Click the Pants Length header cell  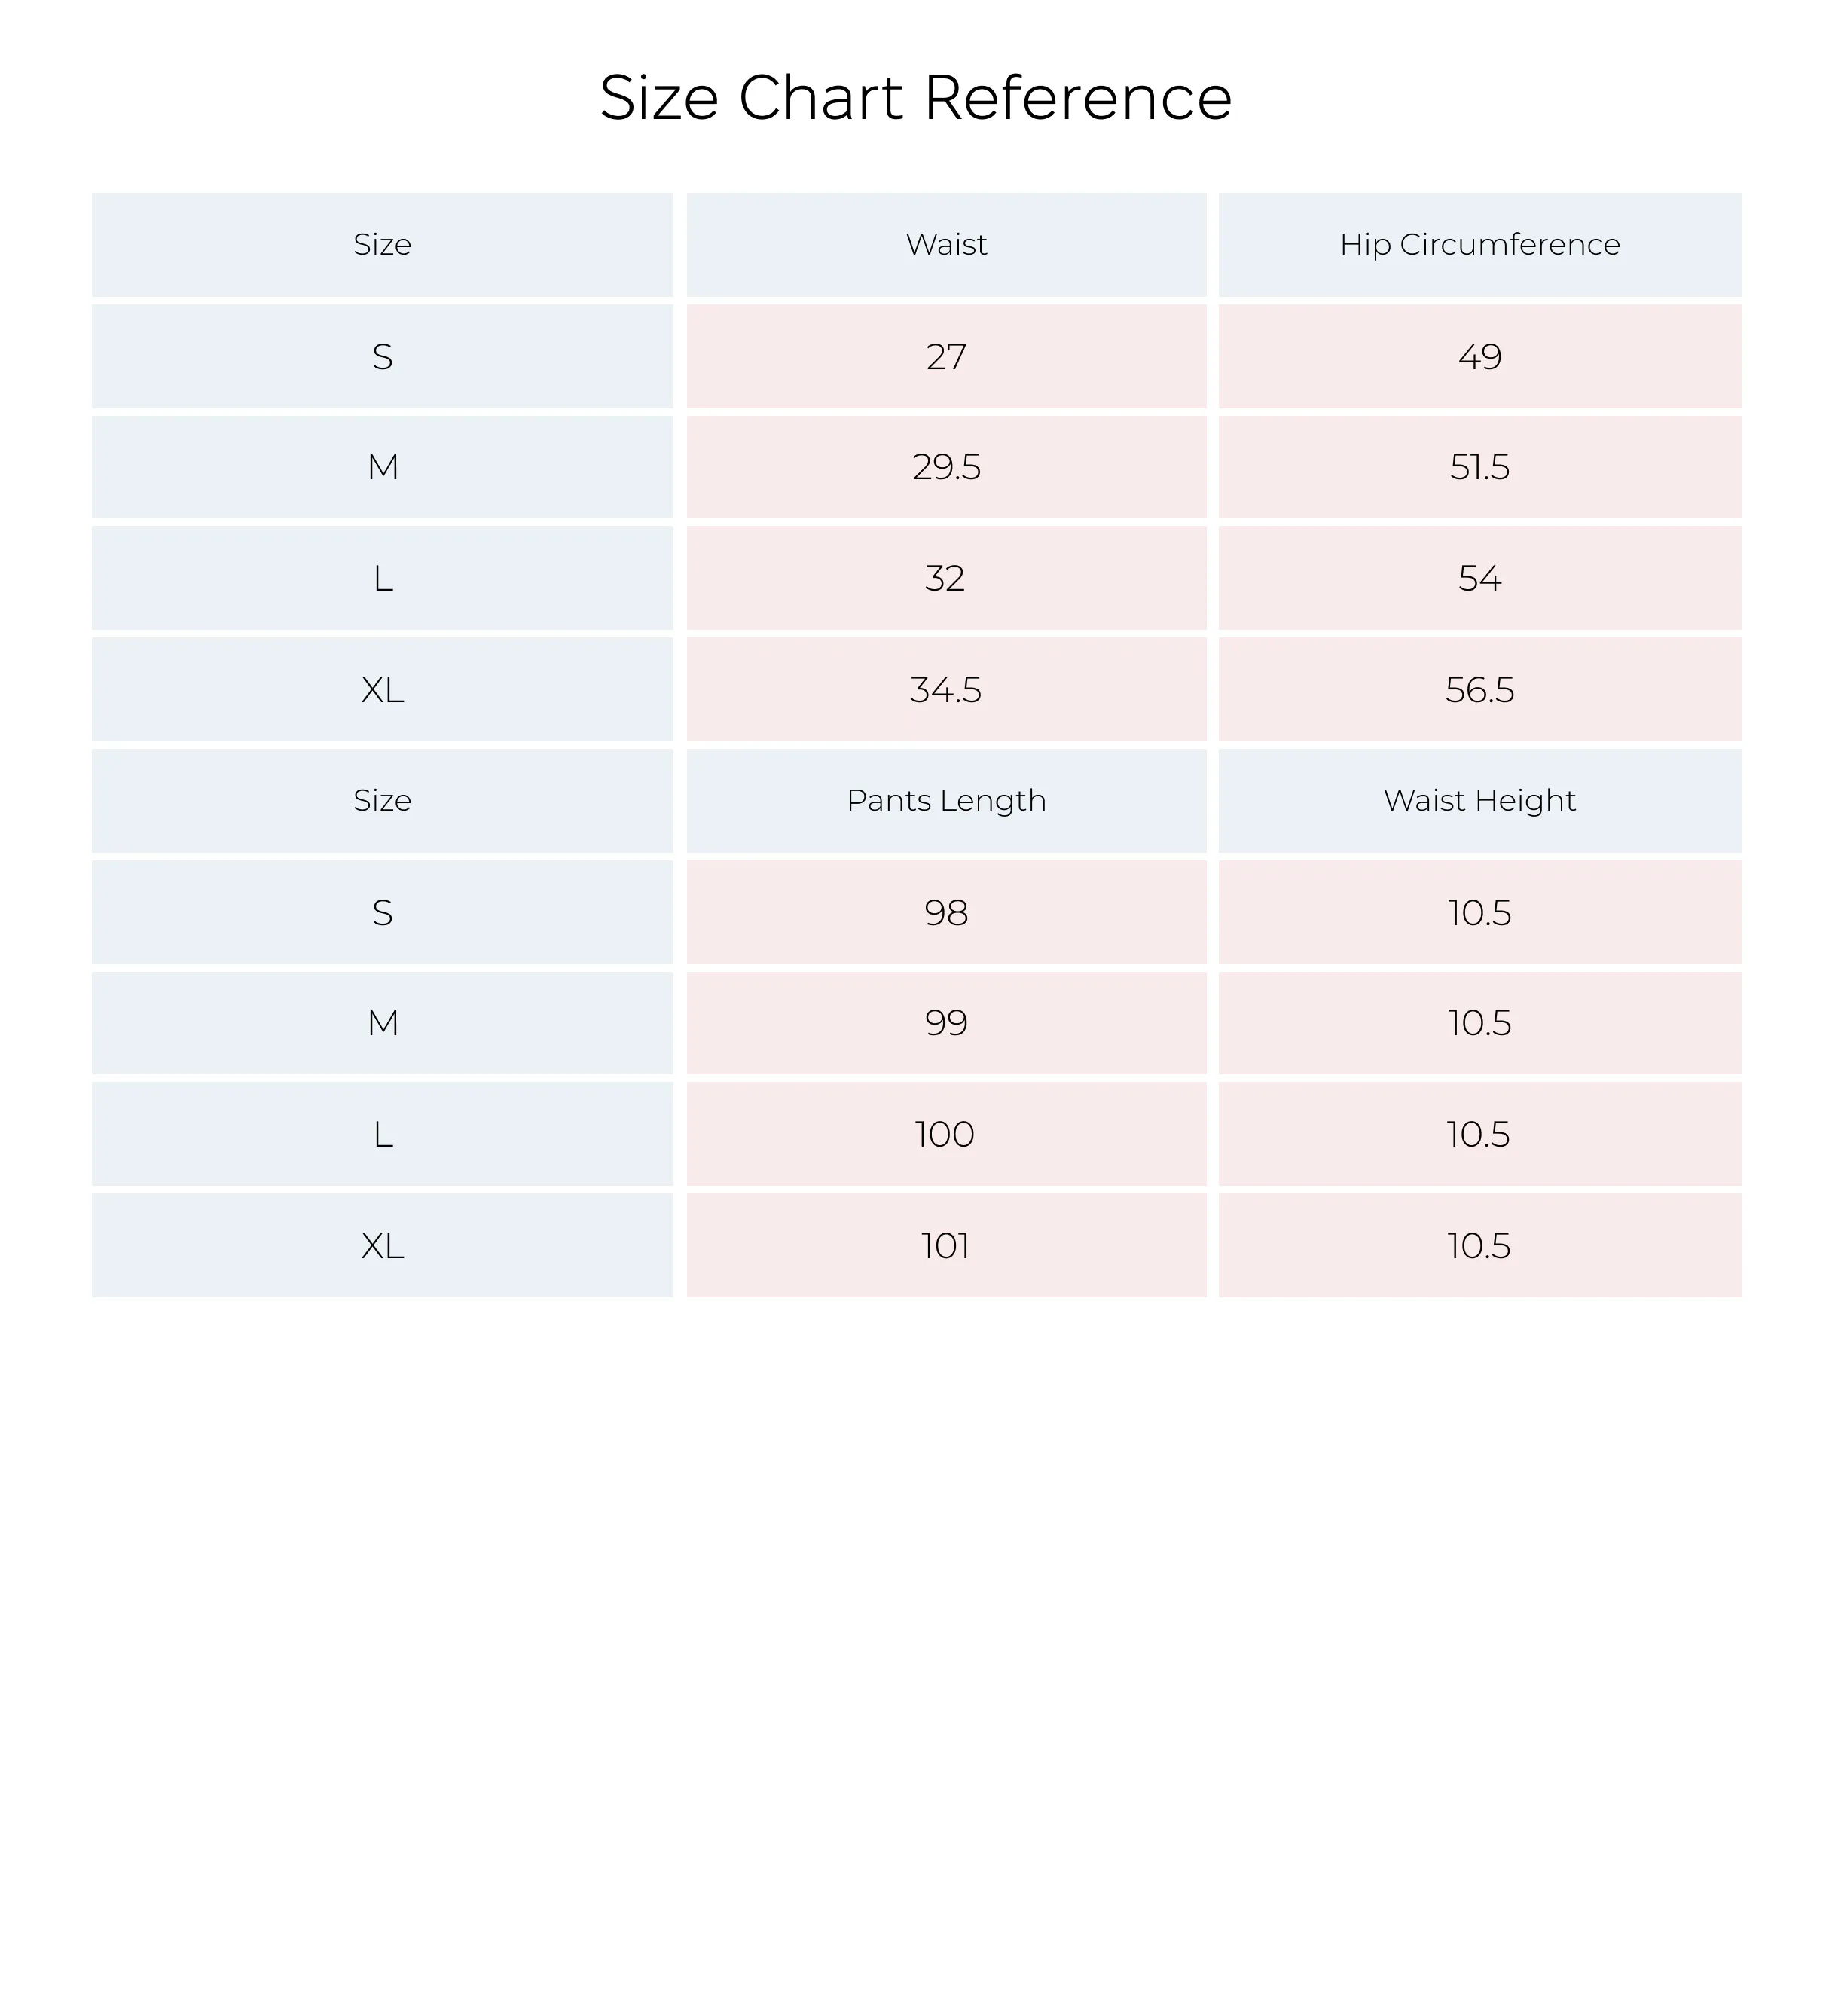tap(946, 801)
